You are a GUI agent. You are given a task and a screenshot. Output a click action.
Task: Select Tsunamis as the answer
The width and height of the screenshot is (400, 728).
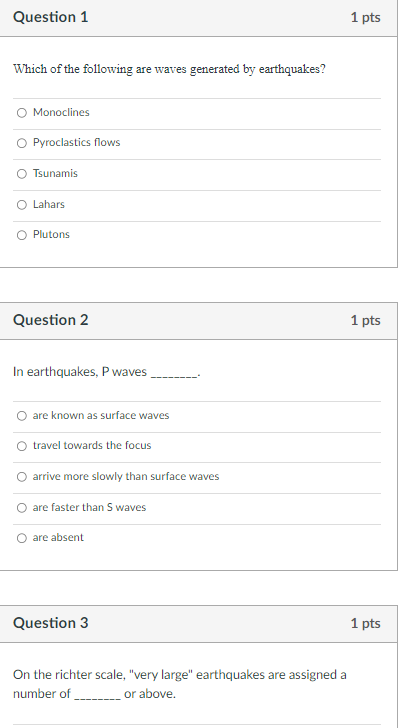coord(22,174)
